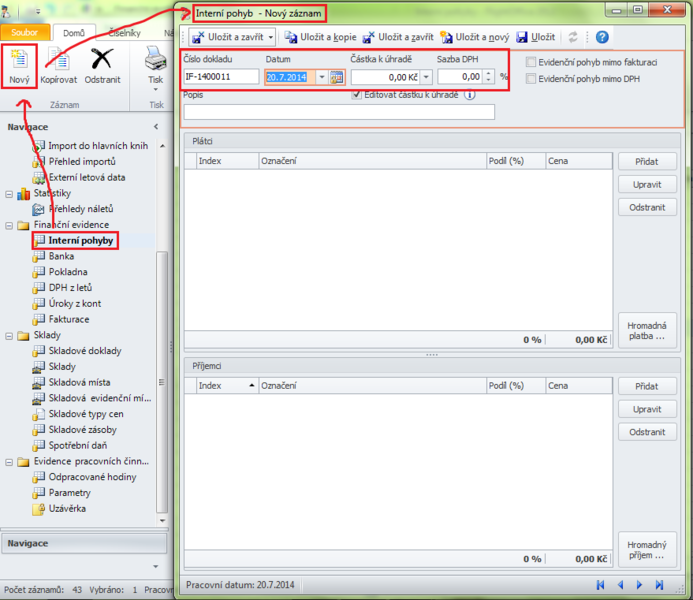The height and width of the screenshot is (600, 693).
Task: Jump to first record navigation arrow
Action: [x=600, y=584]
